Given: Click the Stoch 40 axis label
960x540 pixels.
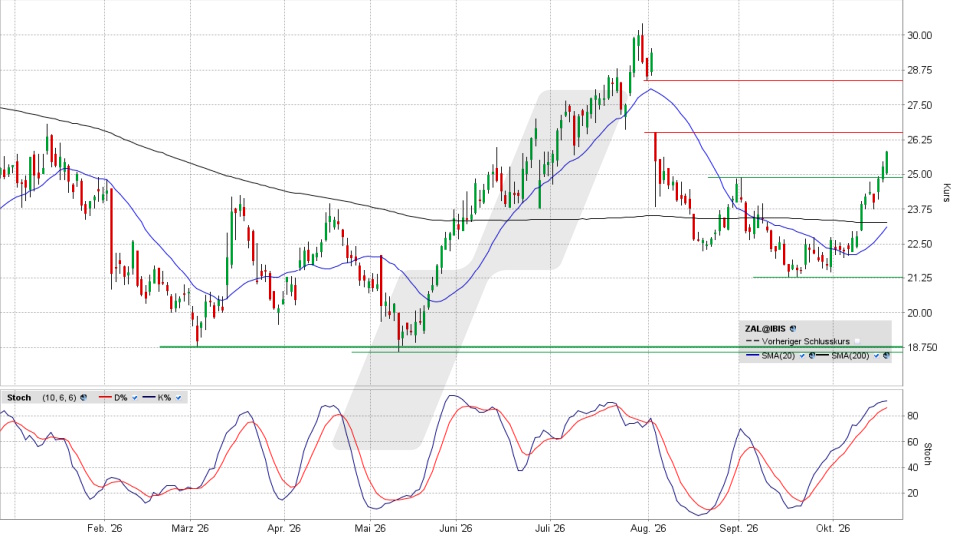Looking at the screenshot, I should click(x=912, y=468).
